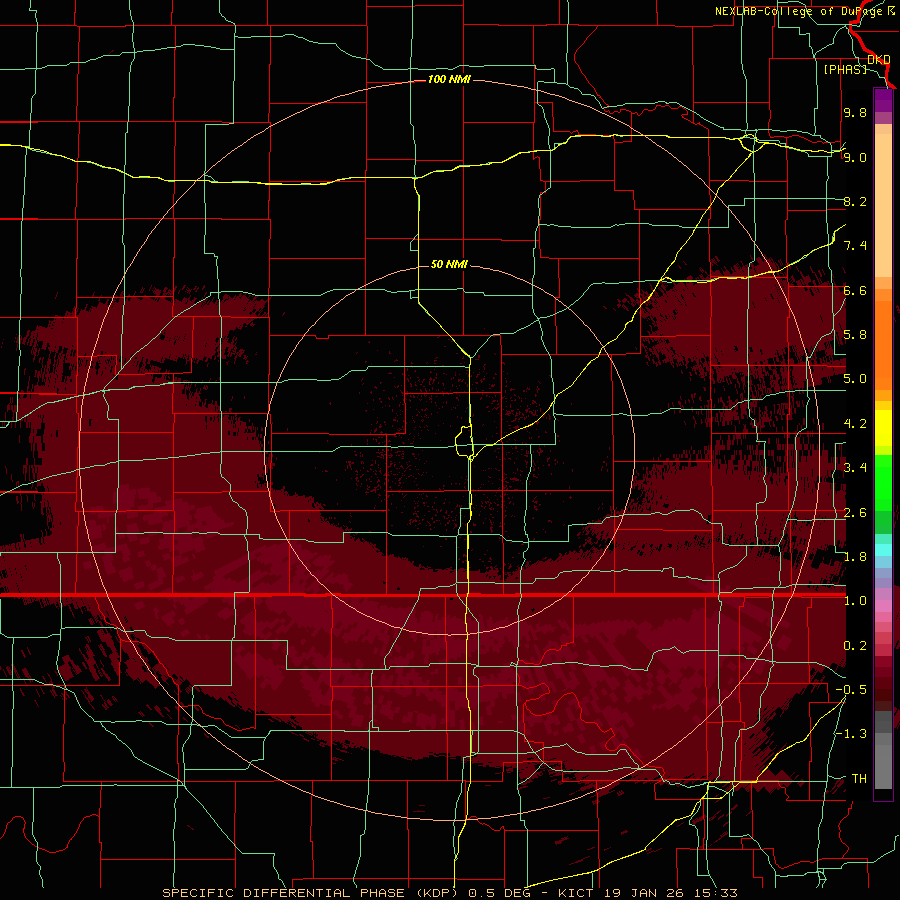Click the 5.8 value on color scale
The height and width of the screenshot is (900, 900).
tap(855, 335)
